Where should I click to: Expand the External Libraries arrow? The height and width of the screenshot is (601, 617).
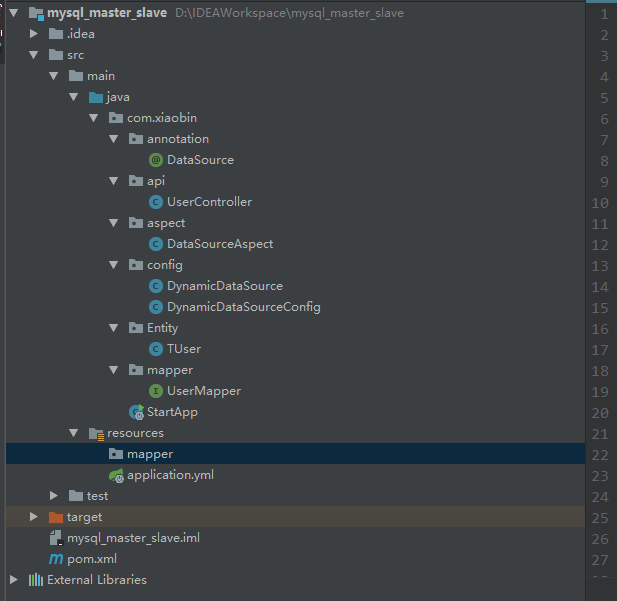click(14, 580)
